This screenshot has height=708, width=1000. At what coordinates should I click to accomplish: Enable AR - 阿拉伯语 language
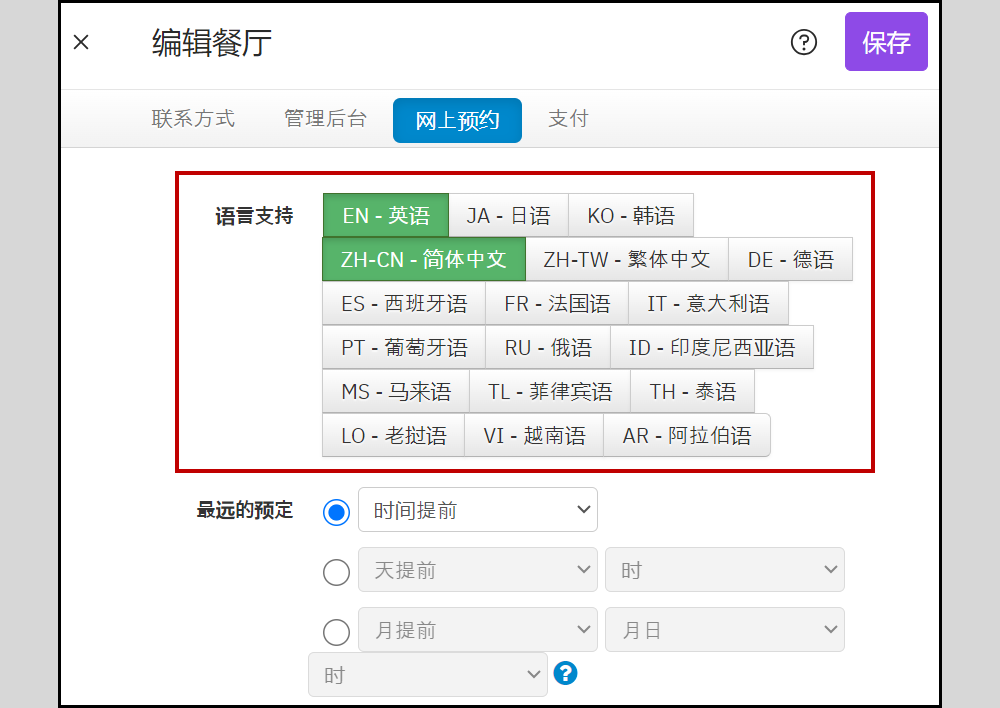click(x=687, y=436)
